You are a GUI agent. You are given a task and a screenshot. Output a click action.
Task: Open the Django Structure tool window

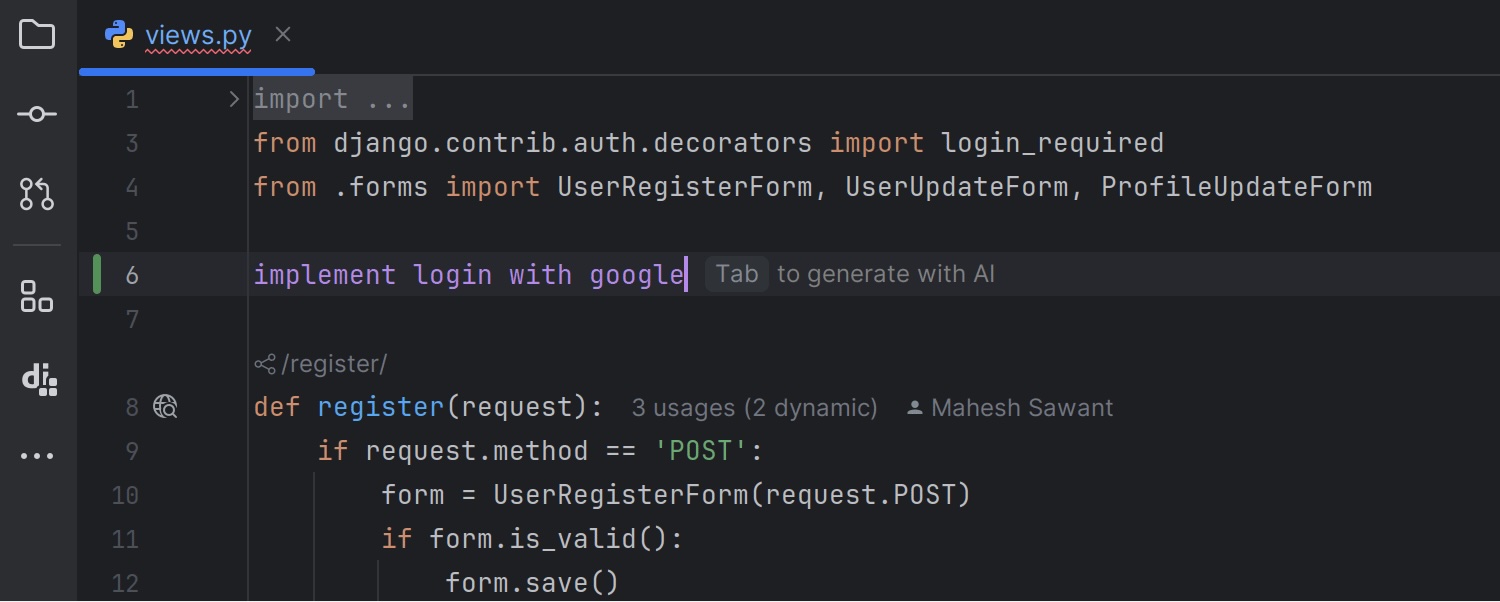click(36, 378)
